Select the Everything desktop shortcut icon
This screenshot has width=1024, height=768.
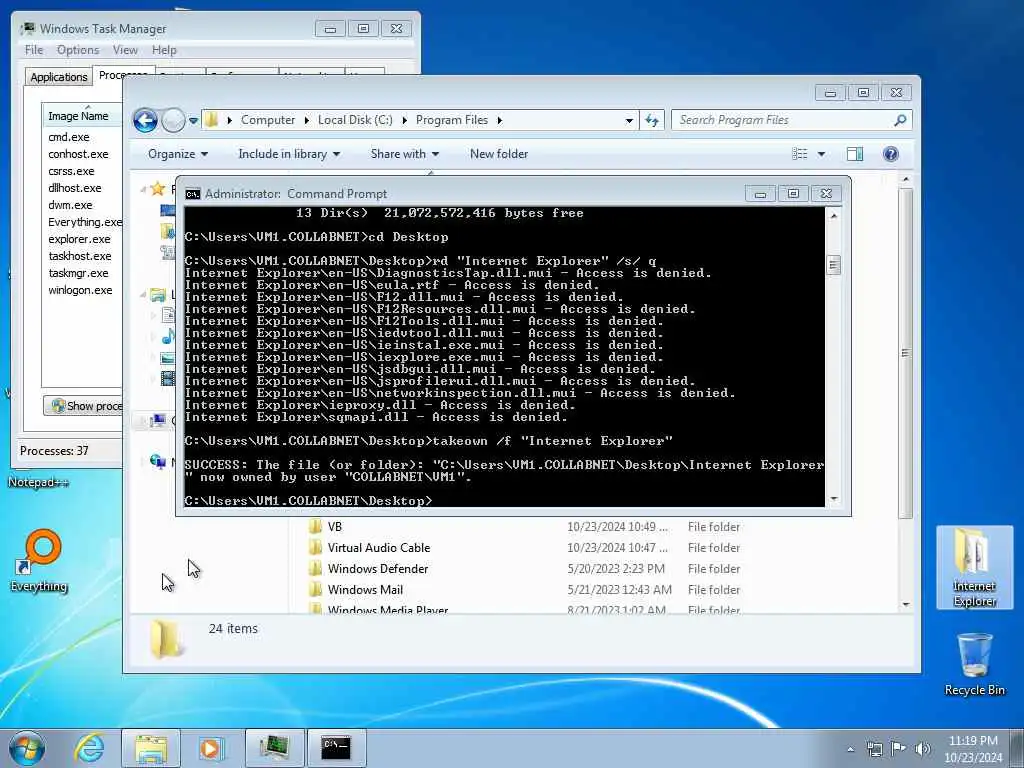pyautogui.click(x=39, y=560)
